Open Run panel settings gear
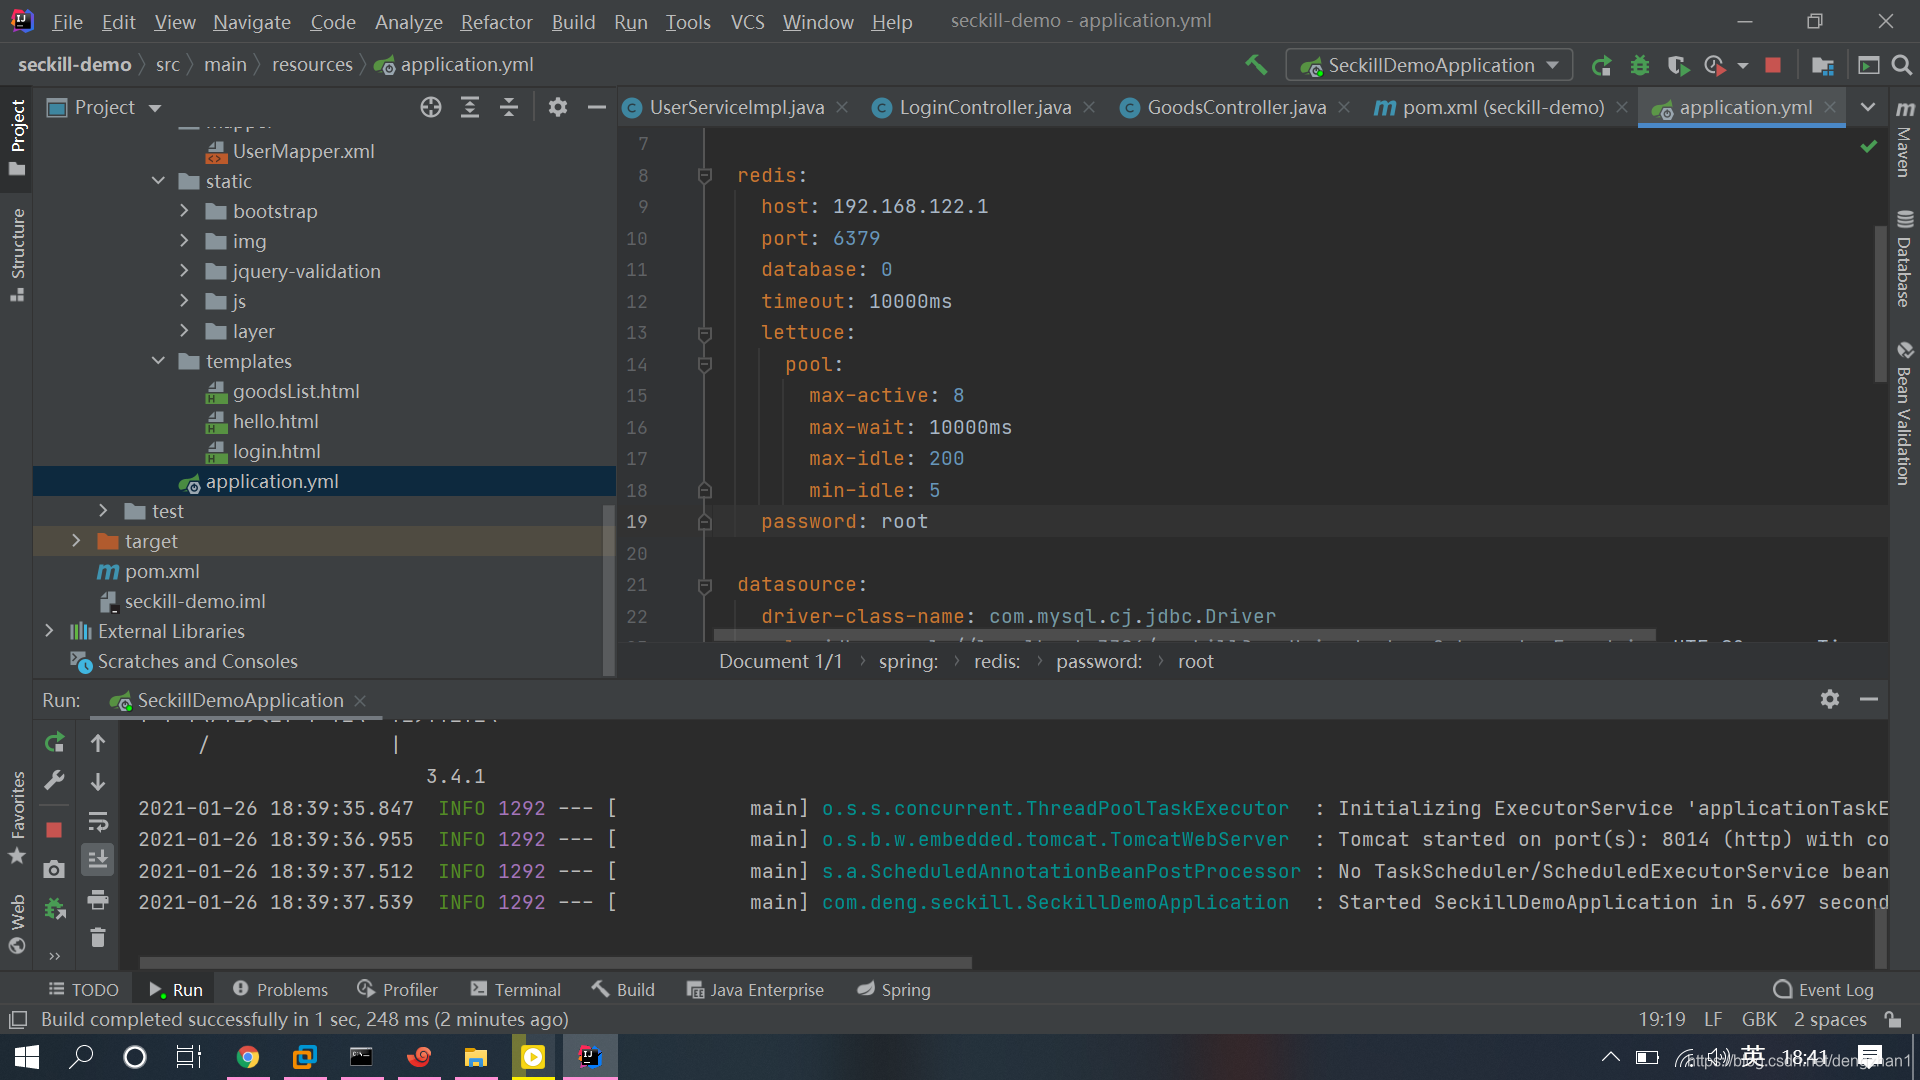1920x1080 pixels. [x=1830, y=699]
